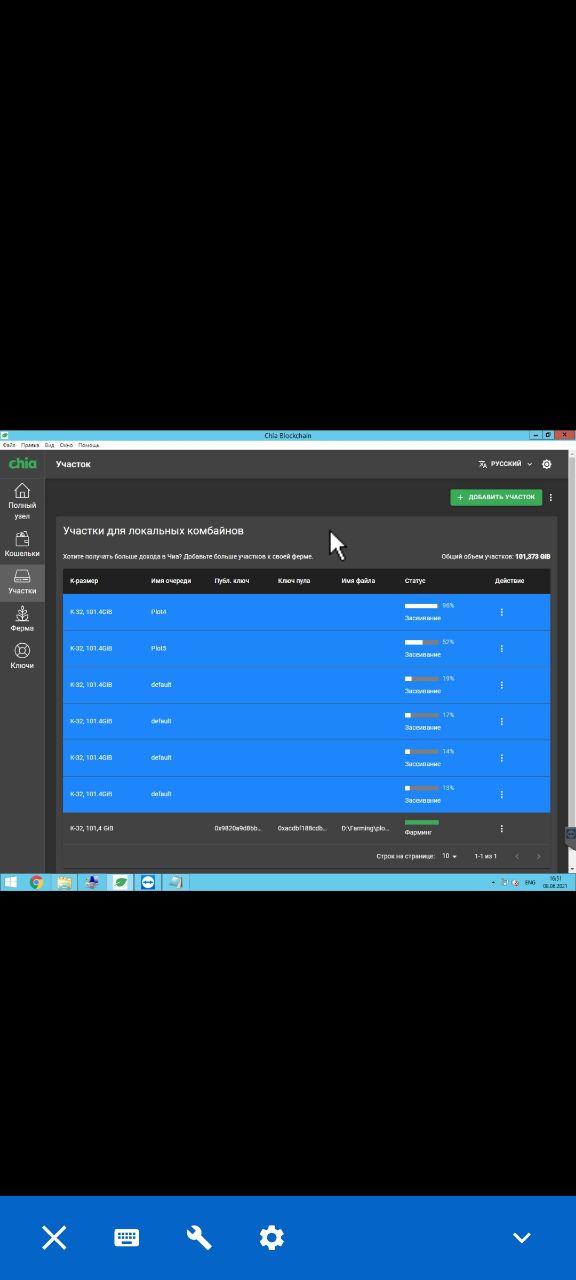Image resolution: width=576 pixels, height=1280 pixels.
Task: Open the action menu for the 17% default plot
Action: [501, 721]
